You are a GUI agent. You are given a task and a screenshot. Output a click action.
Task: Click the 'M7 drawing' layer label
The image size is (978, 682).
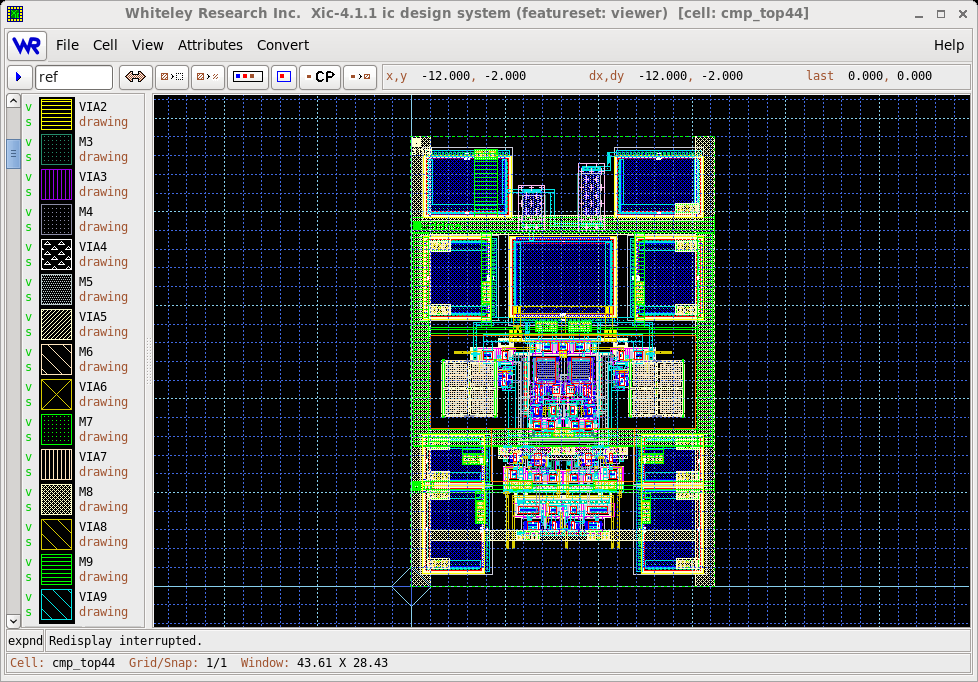103,429
